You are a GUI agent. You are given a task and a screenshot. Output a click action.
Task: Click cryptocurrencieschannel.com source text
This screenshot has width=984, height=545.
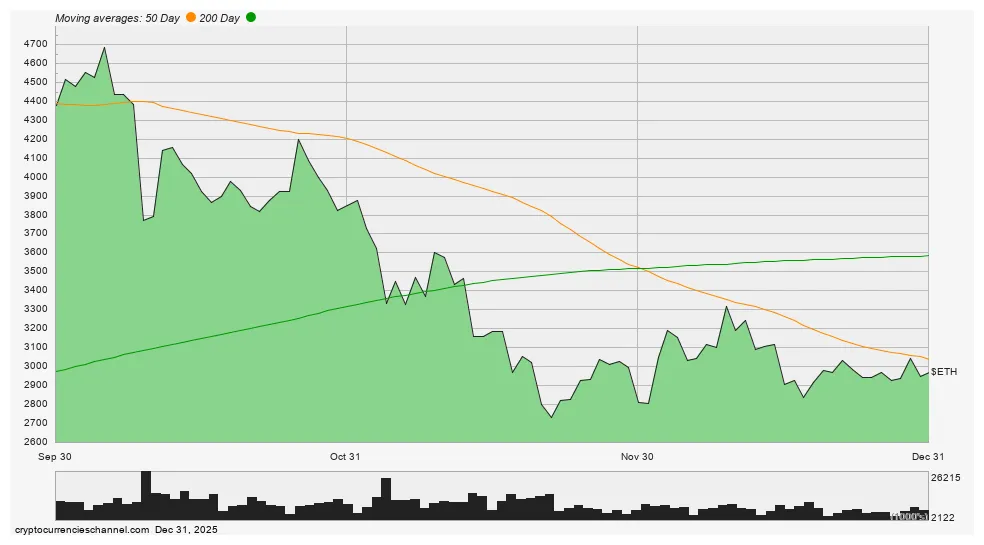pyautogui.click(x=82, y=530)
